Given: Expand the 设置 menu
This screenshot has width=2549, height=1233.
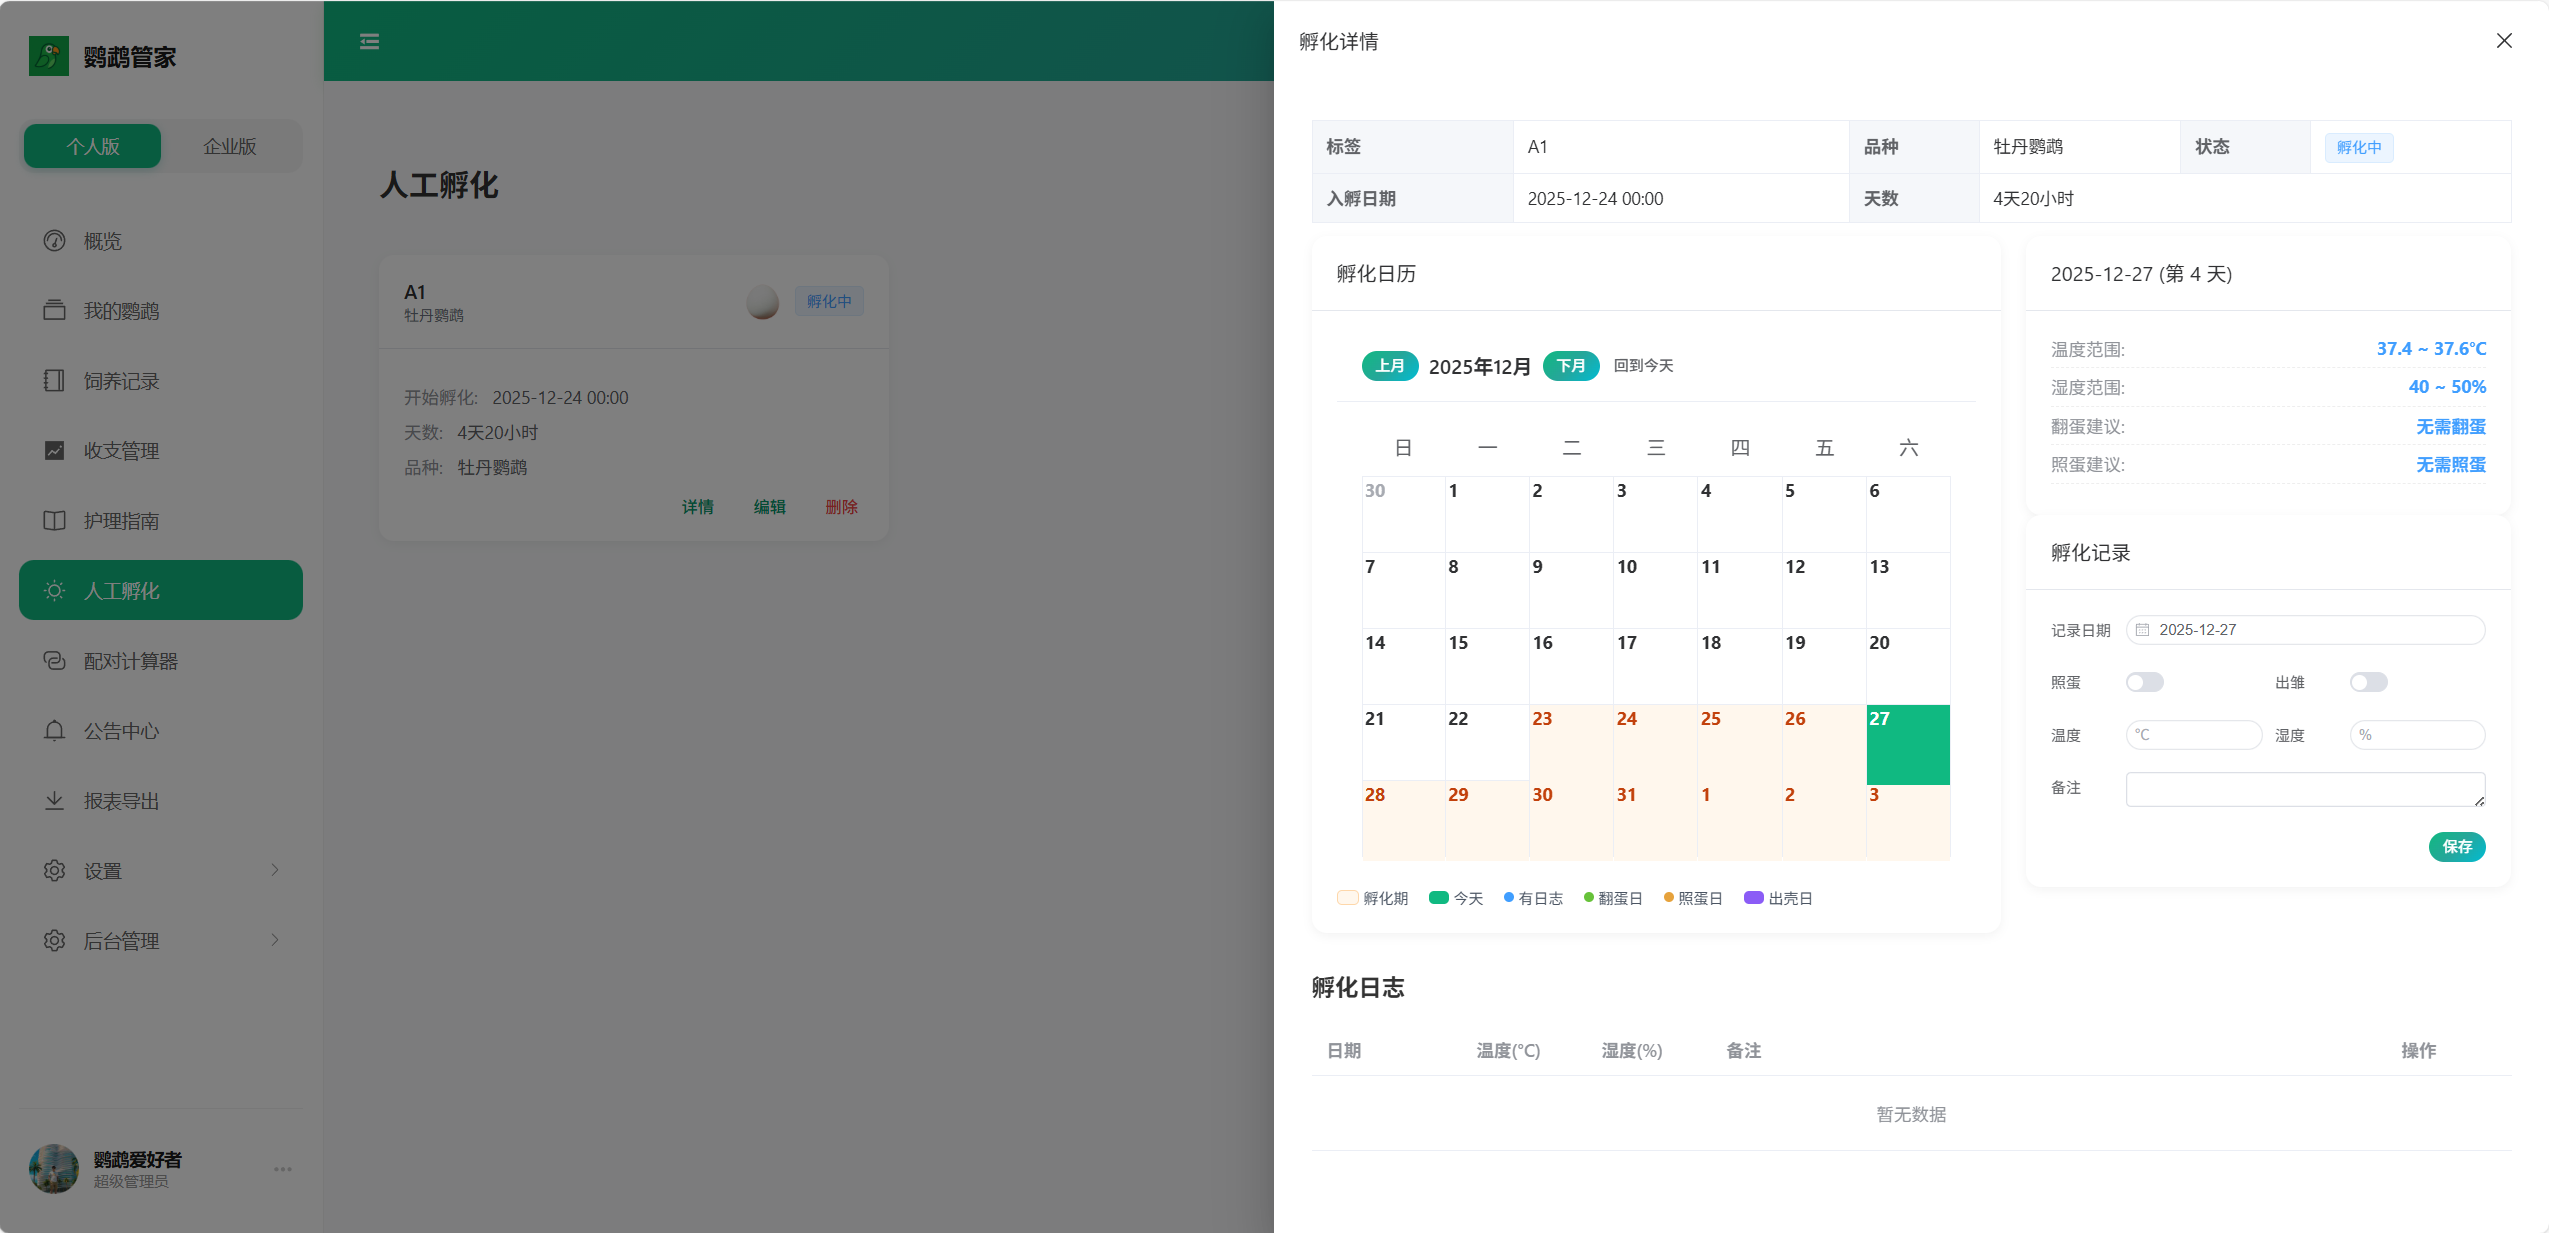Looking at the screenshot, I should pos(102,870).
